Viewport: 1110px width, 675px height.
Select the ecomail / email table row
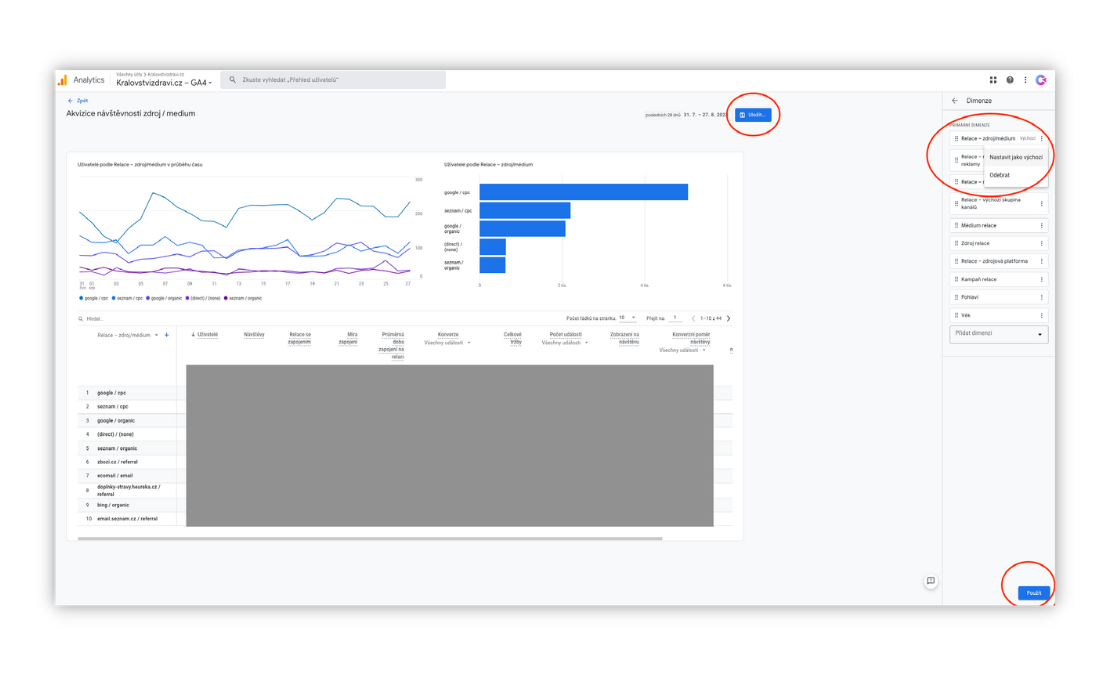click(115, 475)
